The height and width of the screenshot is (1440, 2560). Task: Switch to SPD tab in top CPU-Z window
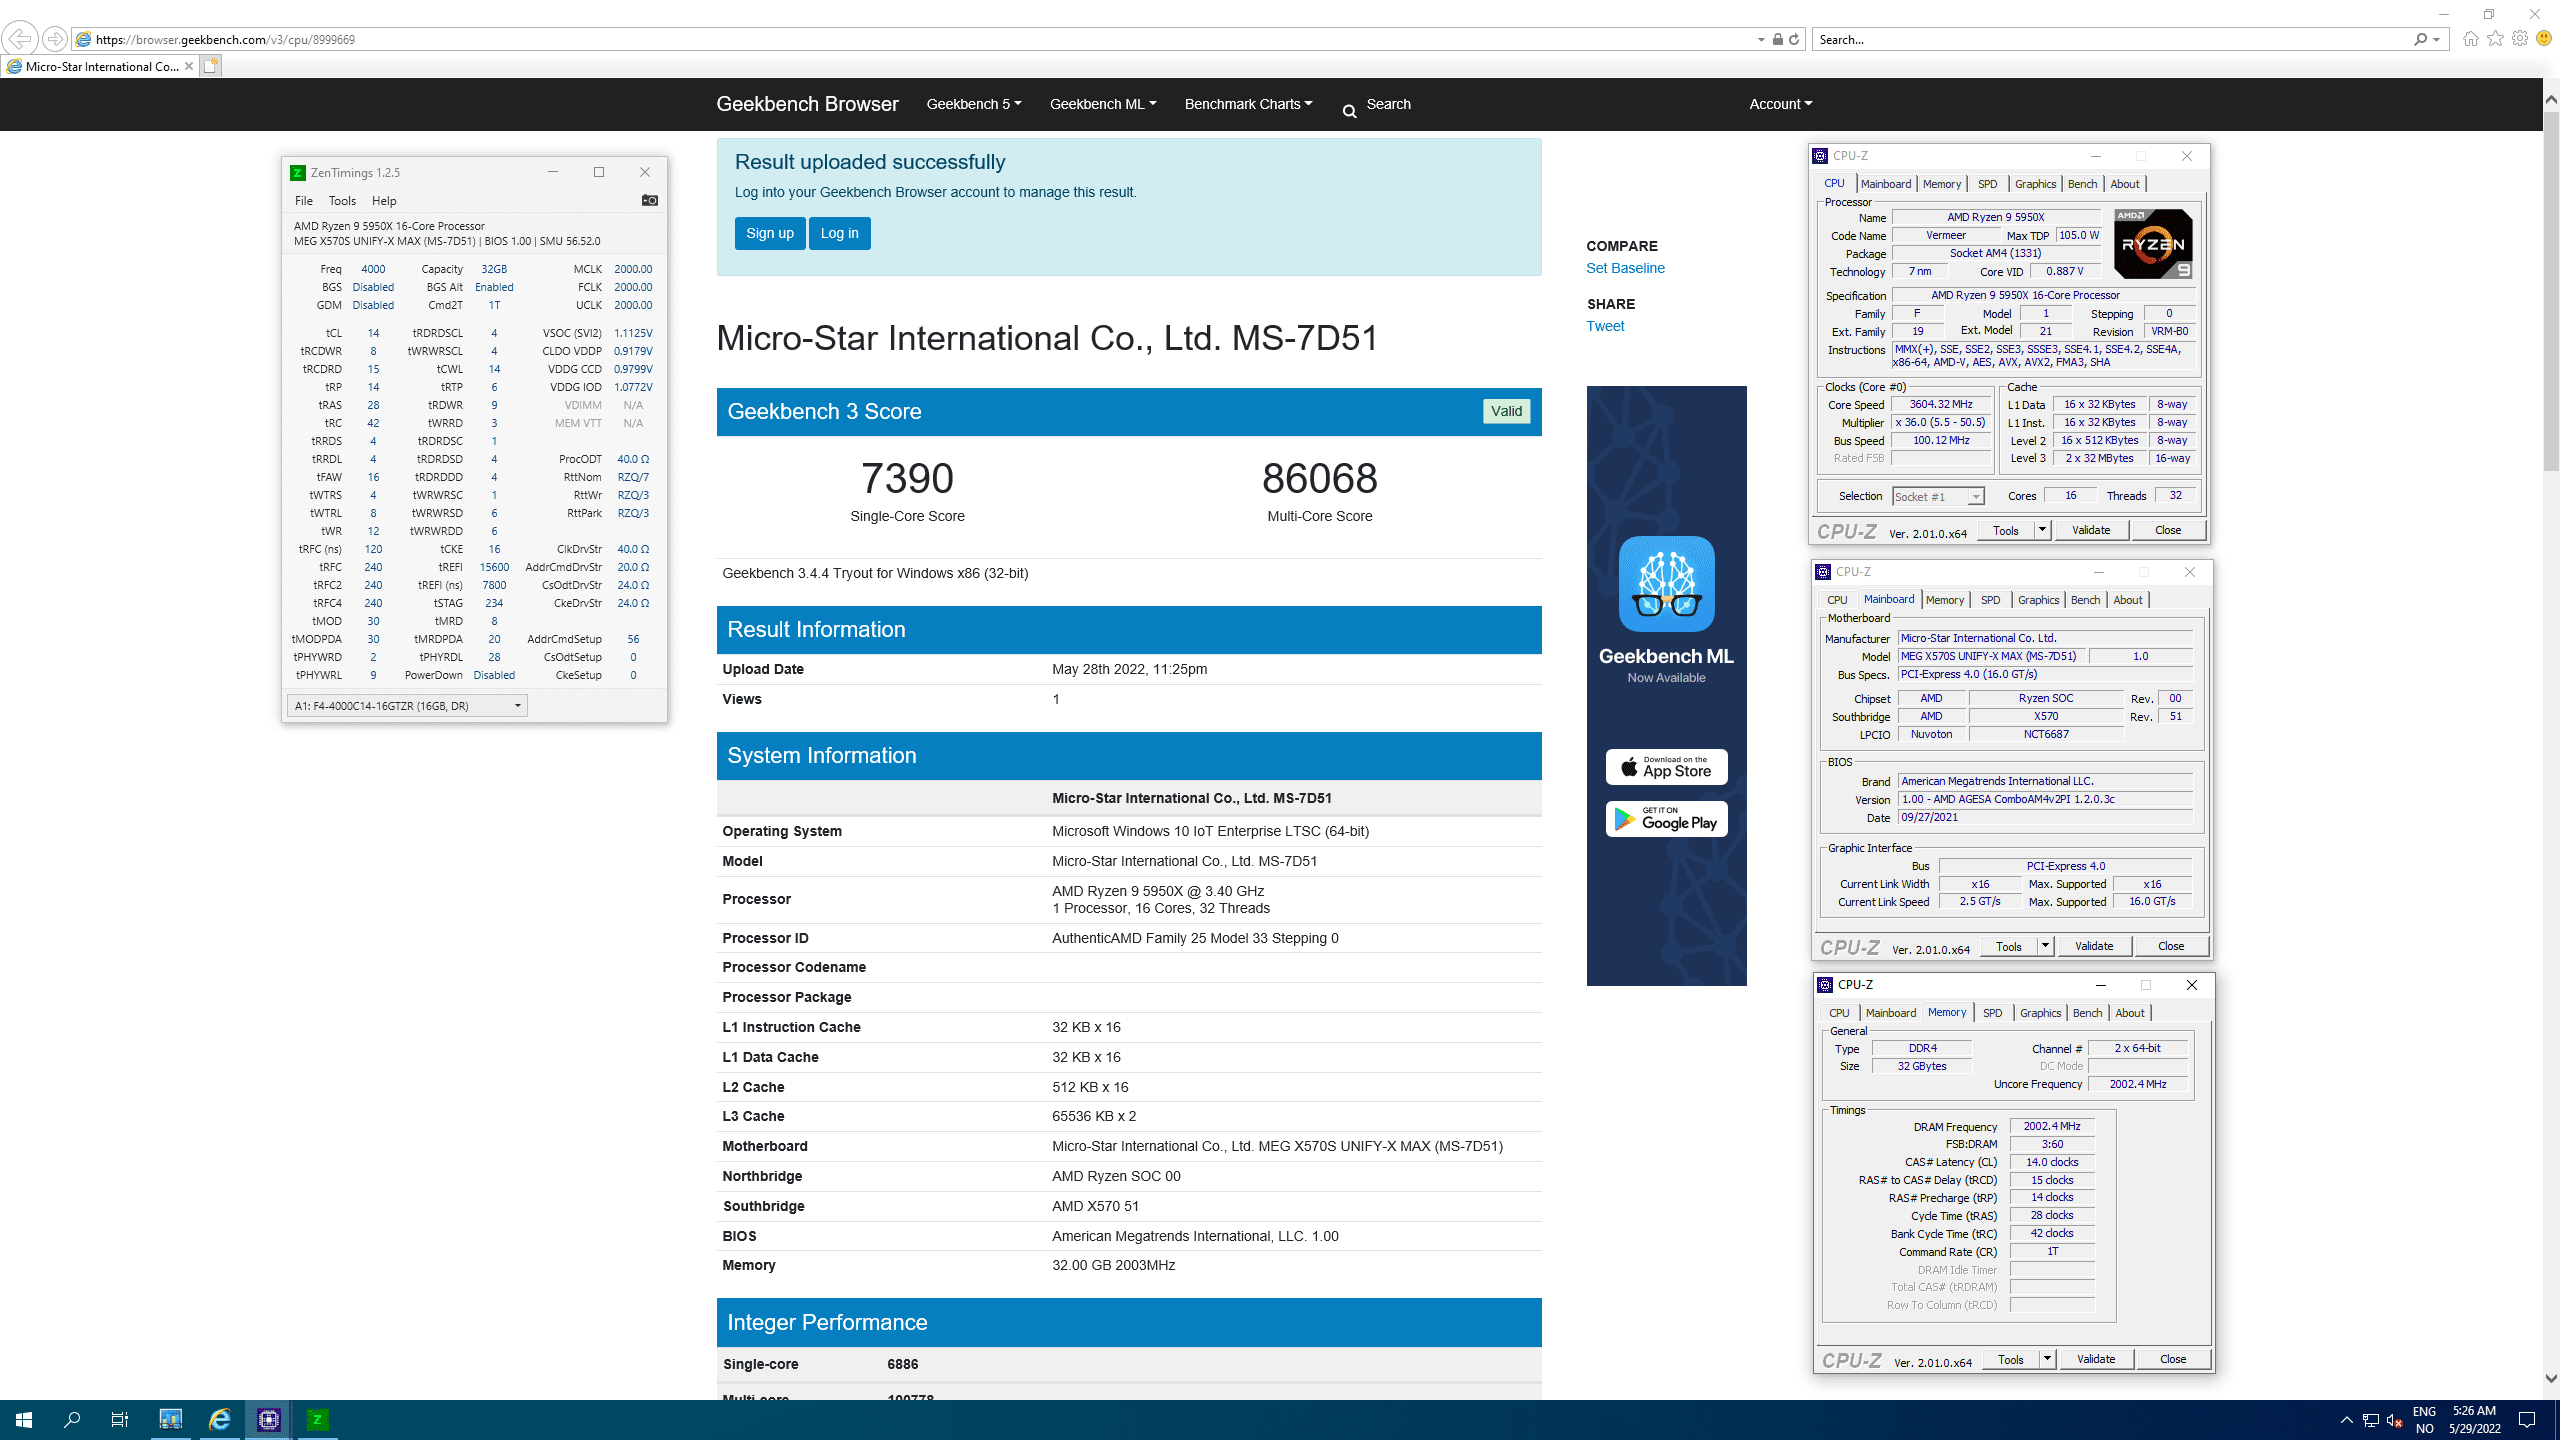pos(1987,184)
